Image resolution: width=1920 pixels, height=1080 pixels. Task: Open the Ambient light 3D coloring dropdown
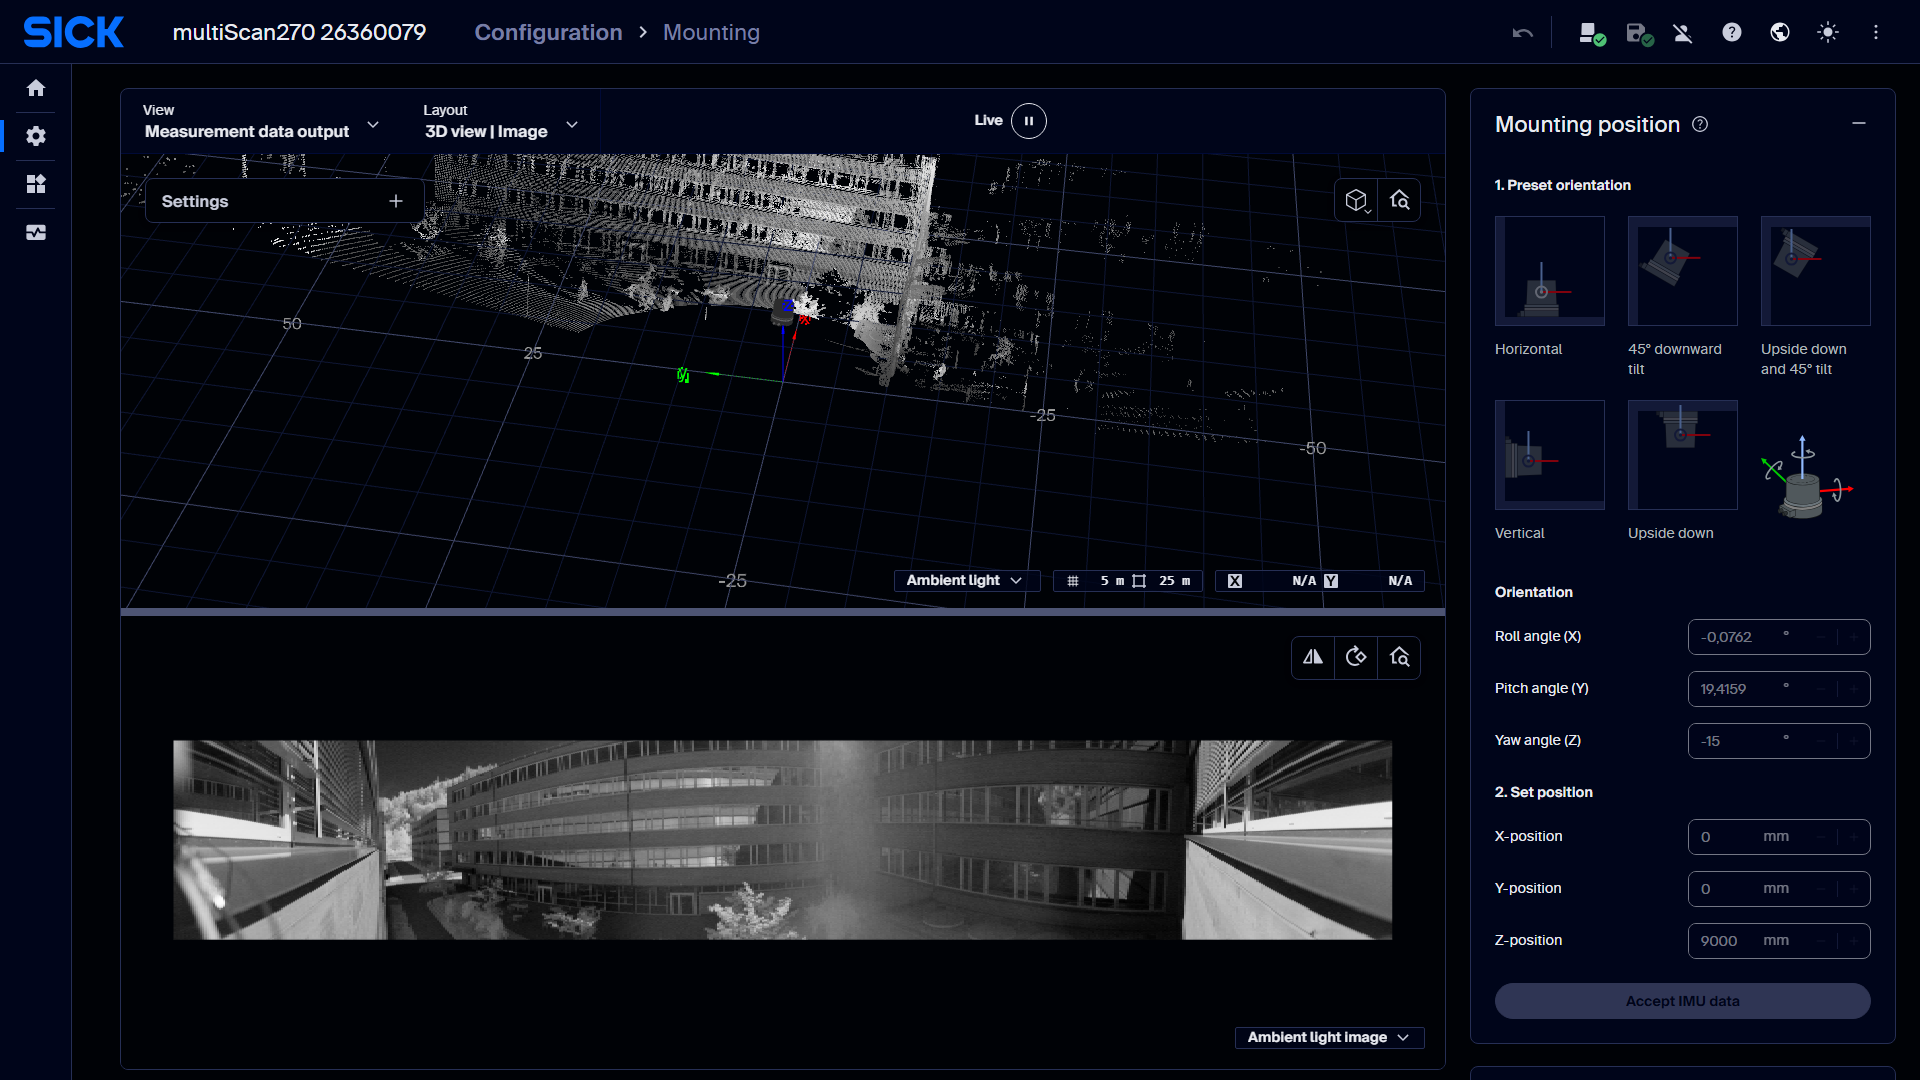tap(965, 580)
